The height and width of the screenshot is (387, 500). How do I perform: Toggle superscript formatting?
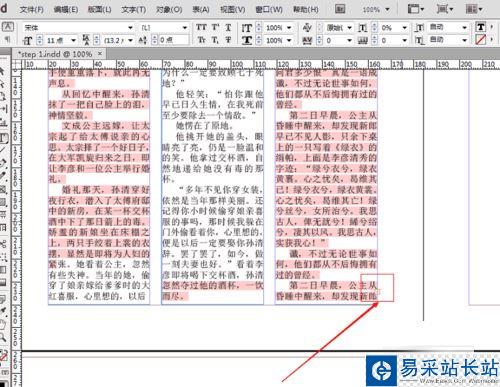tap(216, 27)
